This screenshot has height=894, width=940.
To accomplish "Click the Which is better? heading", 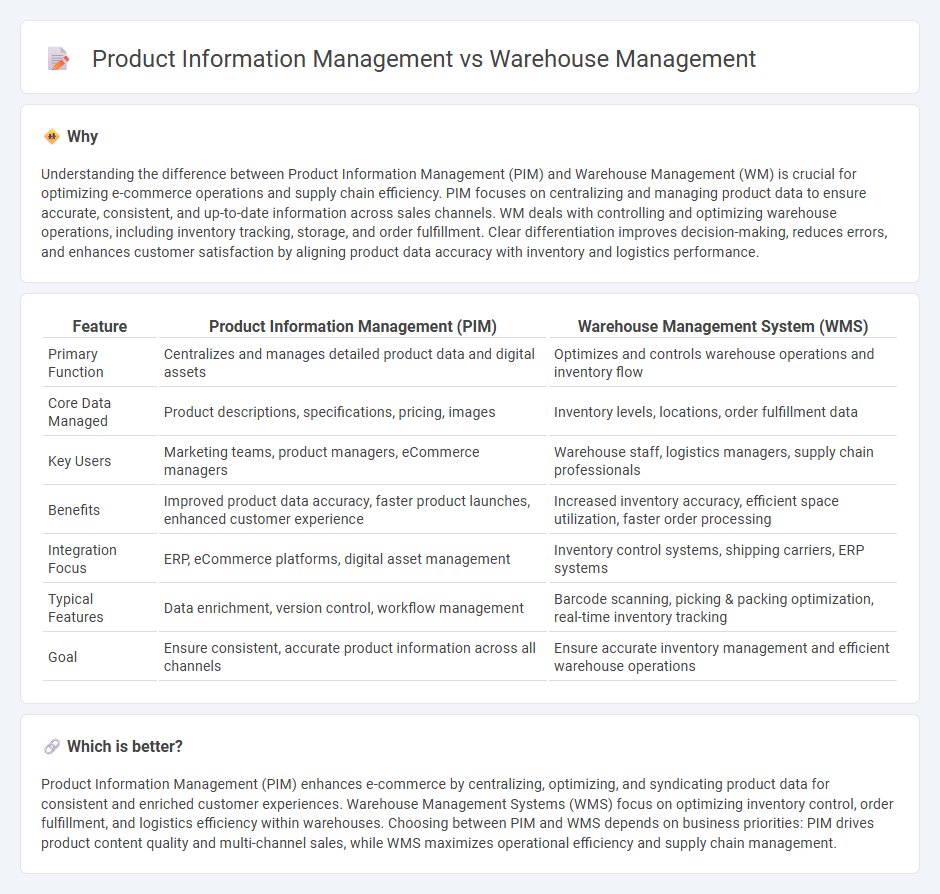I will tap(125, 746).
